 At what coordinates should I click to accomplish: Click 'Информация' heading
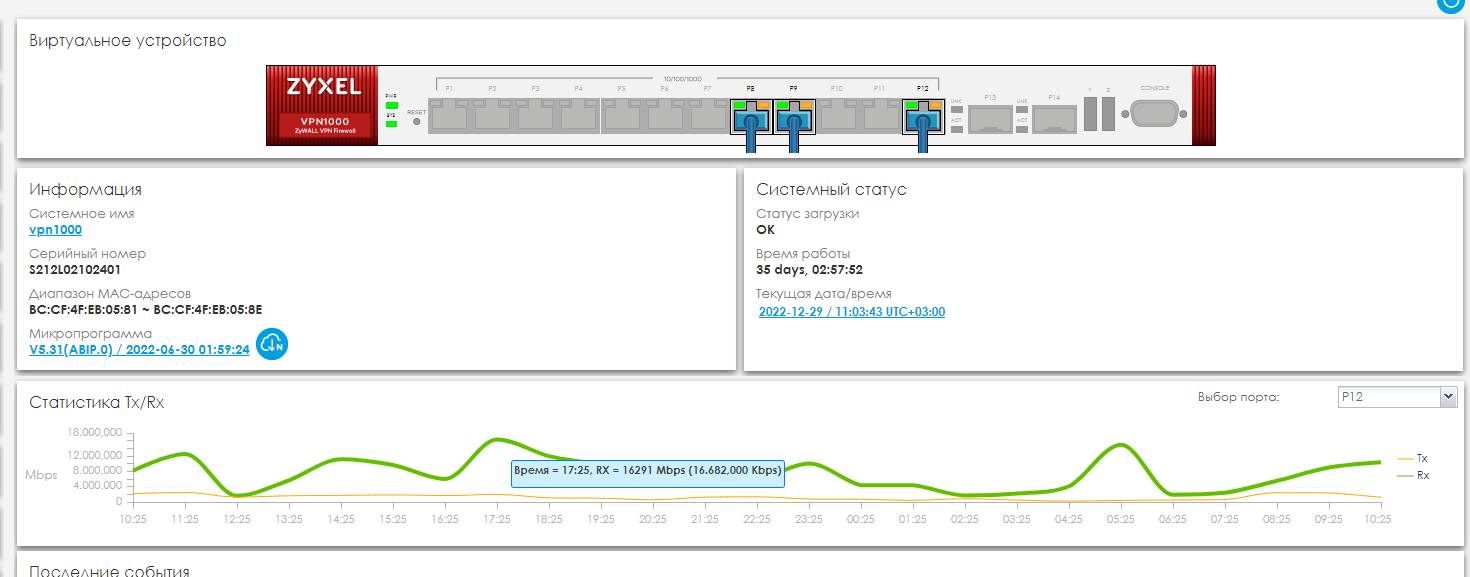(86, 189)
